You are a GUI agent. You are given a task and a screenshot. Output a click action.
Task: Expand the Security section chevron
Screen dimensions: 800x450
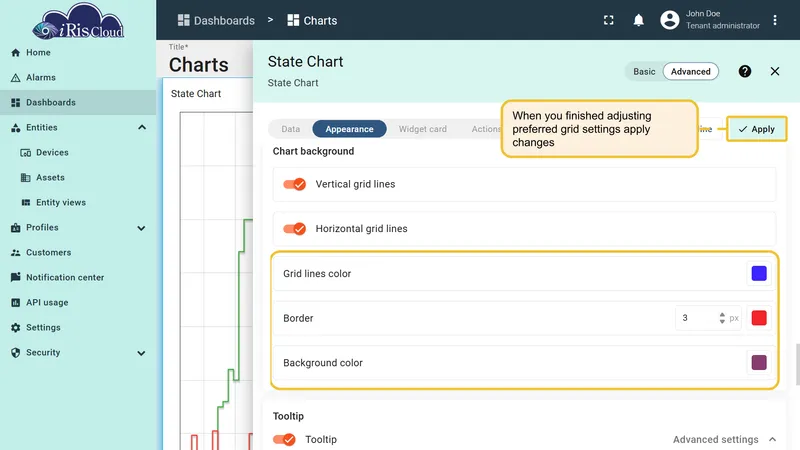[141, 353]
